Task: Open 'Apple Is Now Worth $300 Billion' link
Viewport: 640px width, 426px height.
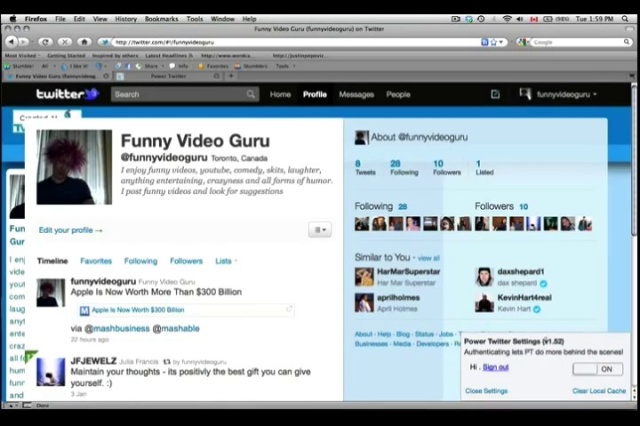Action: pyautogui.click(x=138, y=310)
